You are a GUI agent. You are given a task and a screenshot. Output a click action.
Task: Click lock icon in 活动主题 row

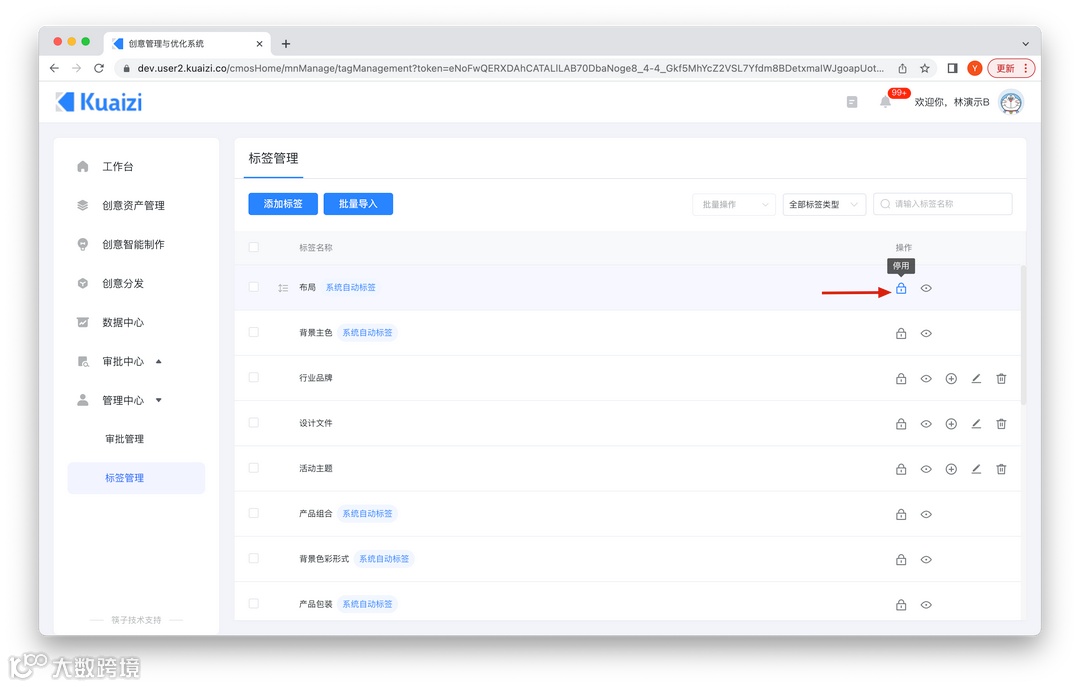pyautogui.click(x=901, y=469)
